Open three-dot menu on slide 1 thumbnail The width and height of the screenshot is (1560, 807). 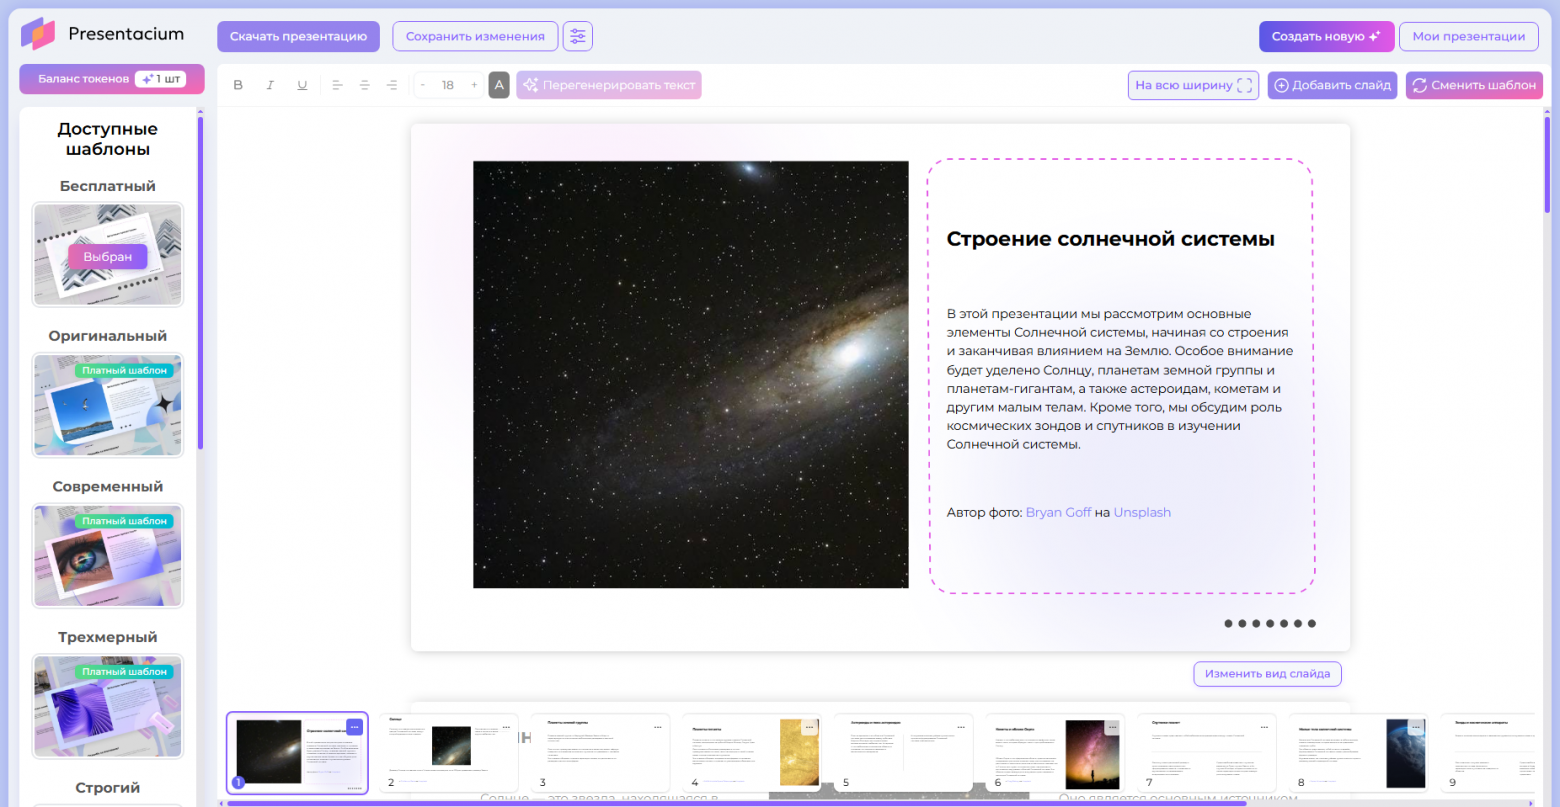354,727
